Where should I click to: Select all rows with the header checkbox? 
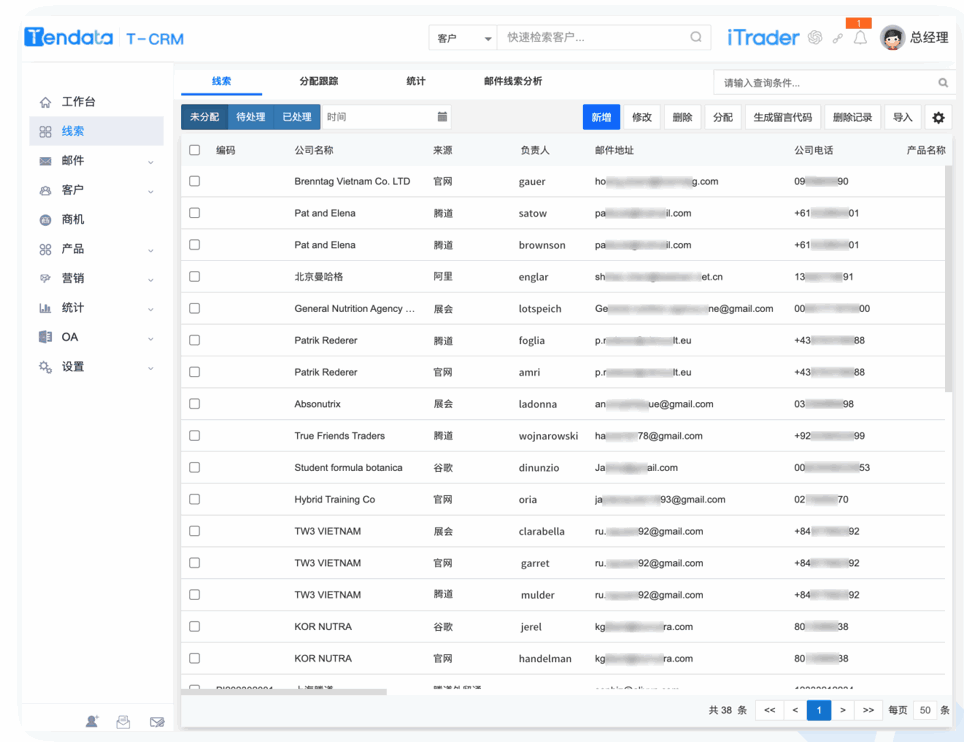click(x=194, y=150)
